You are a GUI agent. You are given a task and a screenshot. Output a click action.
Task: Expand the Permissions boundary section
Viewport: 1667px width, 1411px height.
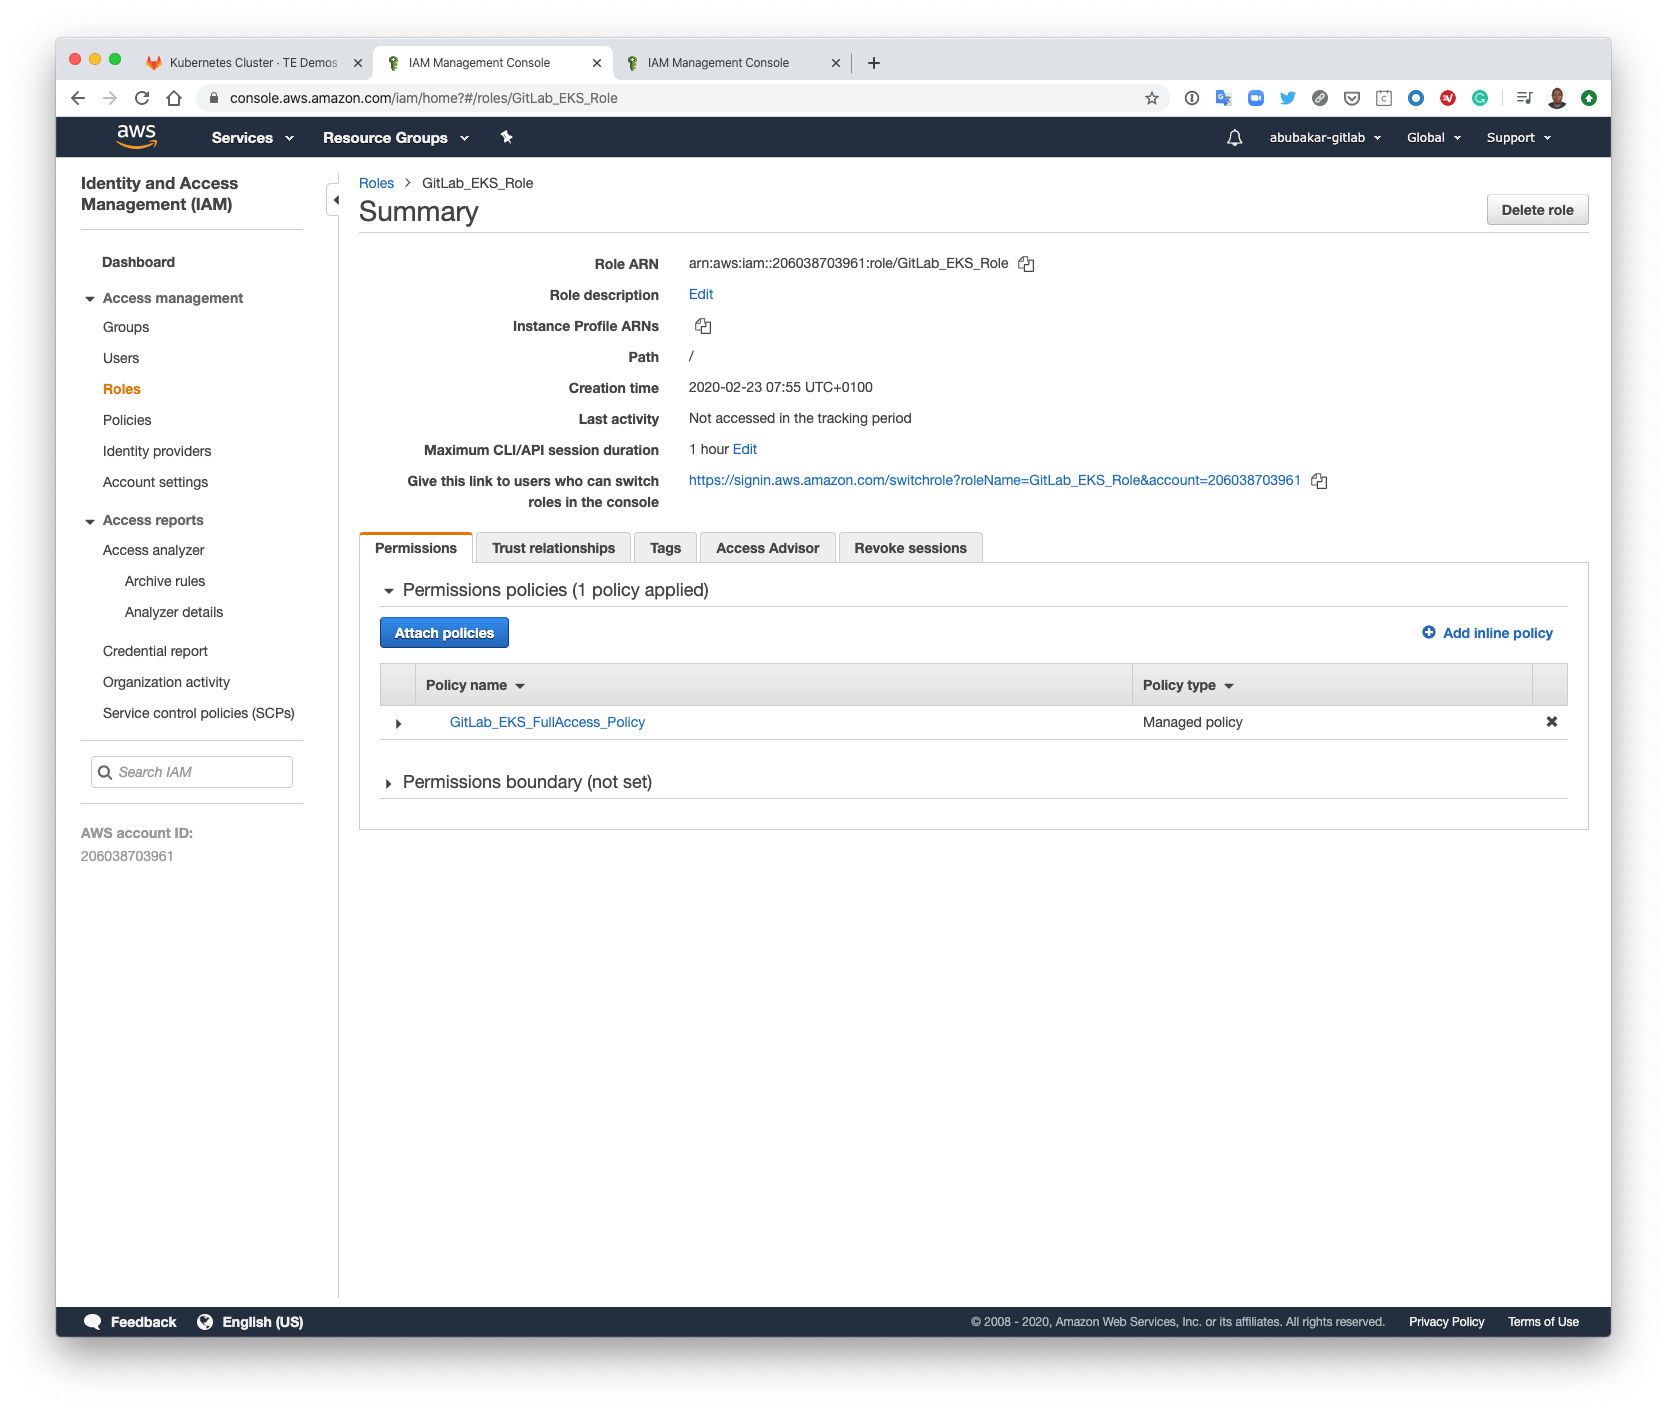point(388,783)
